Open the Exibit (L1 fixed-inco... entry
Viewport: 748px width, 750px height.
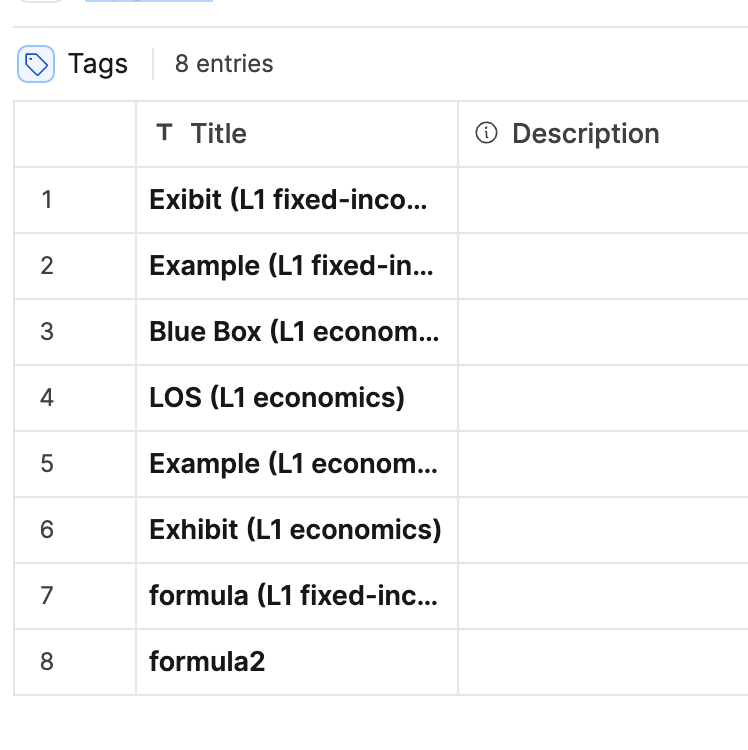(288, 199)
